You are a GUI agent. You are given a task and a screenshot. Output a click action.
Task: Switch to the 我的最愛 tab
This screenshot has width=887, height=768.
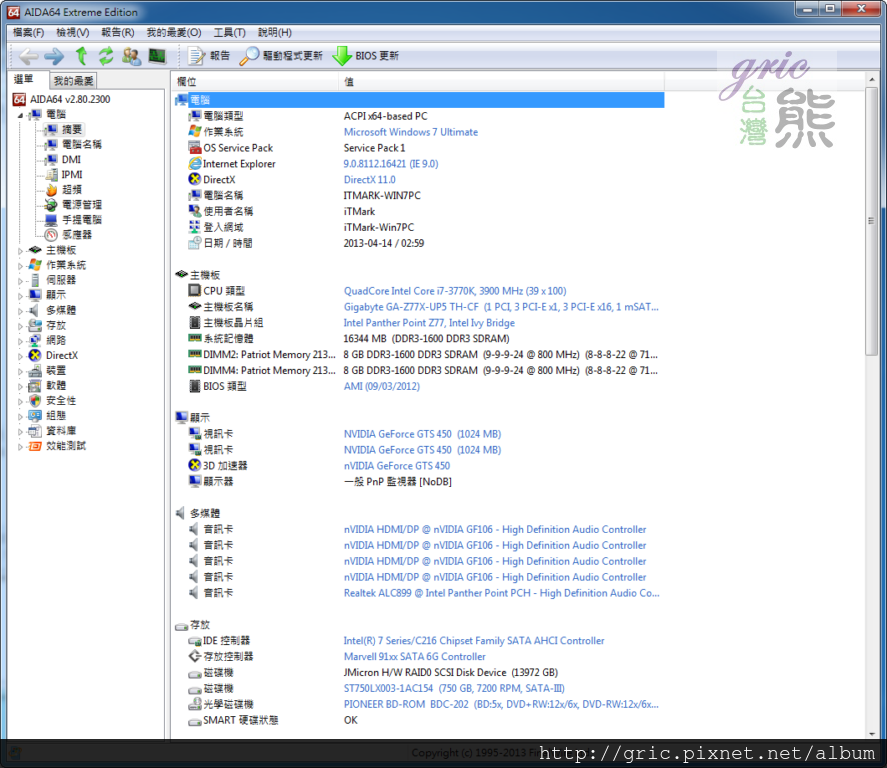pyautogui.click(x=74, y=81)
